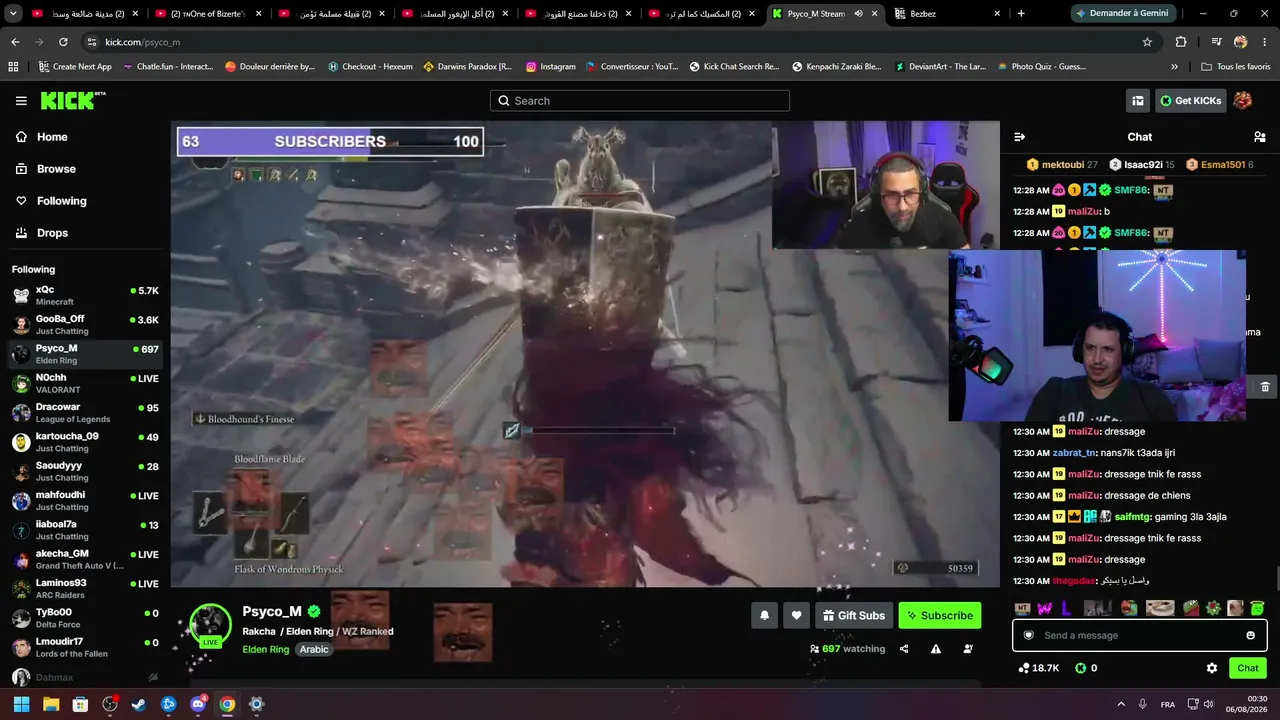Select the purple W emote in quick emotes
1280x720 pixels.
click(1044, 608)
